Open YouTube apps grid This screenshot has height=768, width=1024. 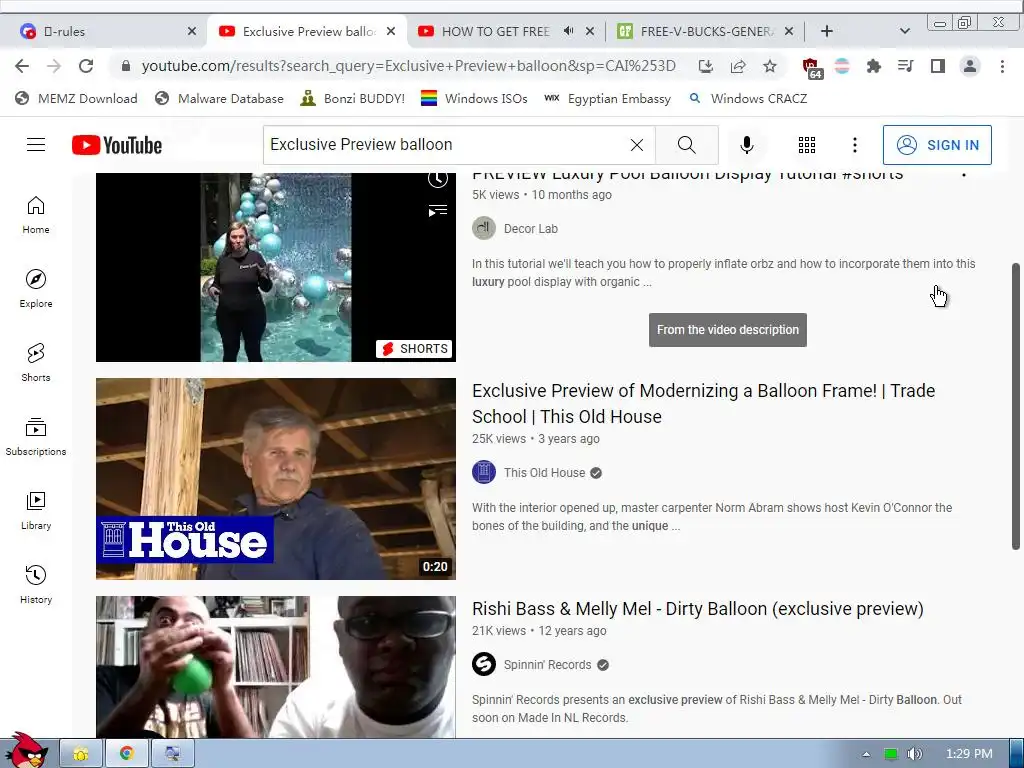tap(807, 145)
